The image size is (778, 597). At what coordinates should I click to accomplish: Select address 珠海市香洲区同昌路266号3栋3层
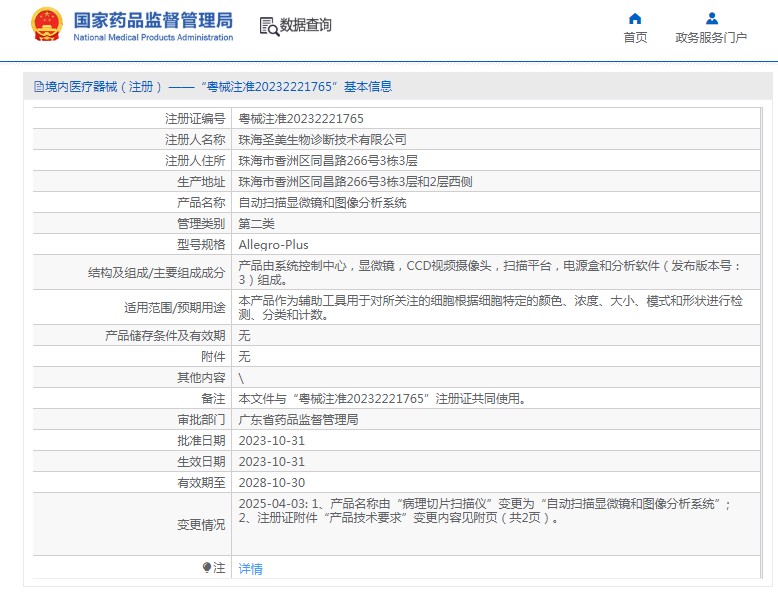click(x=328, y=161)
